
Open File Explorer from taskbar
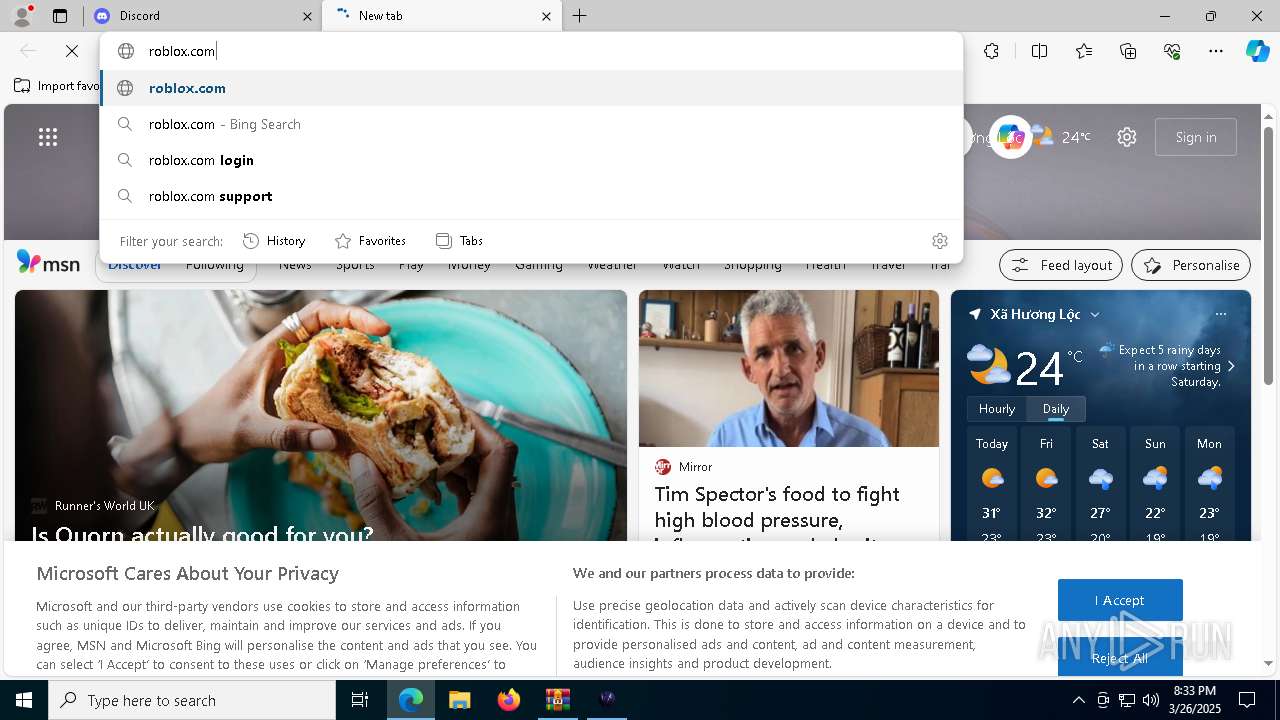point(459,700)
